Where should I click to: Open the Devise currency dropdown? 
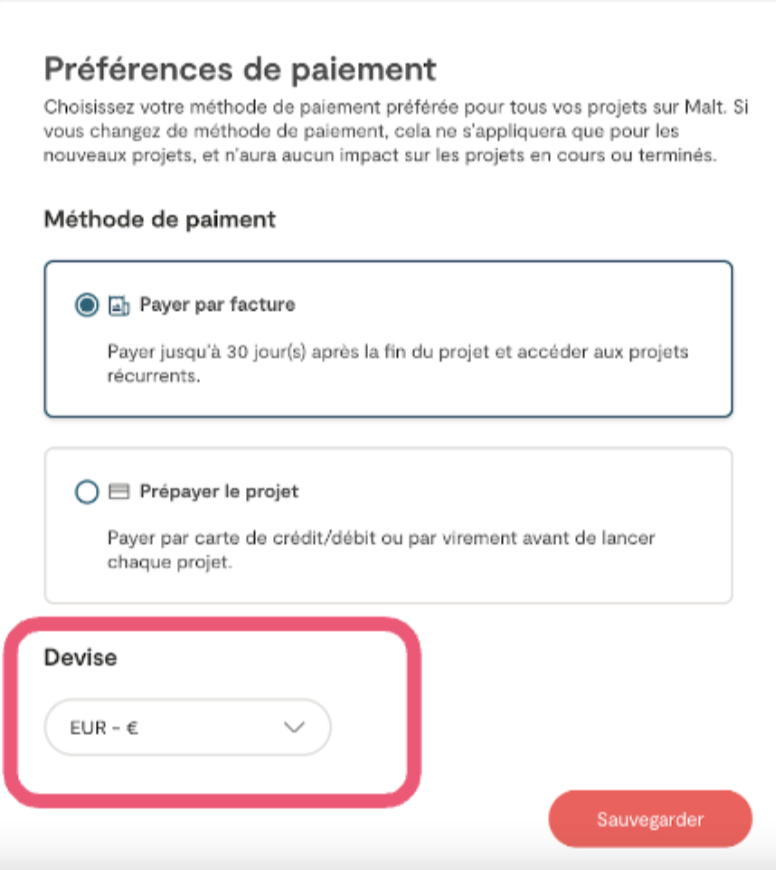point(187,728)
